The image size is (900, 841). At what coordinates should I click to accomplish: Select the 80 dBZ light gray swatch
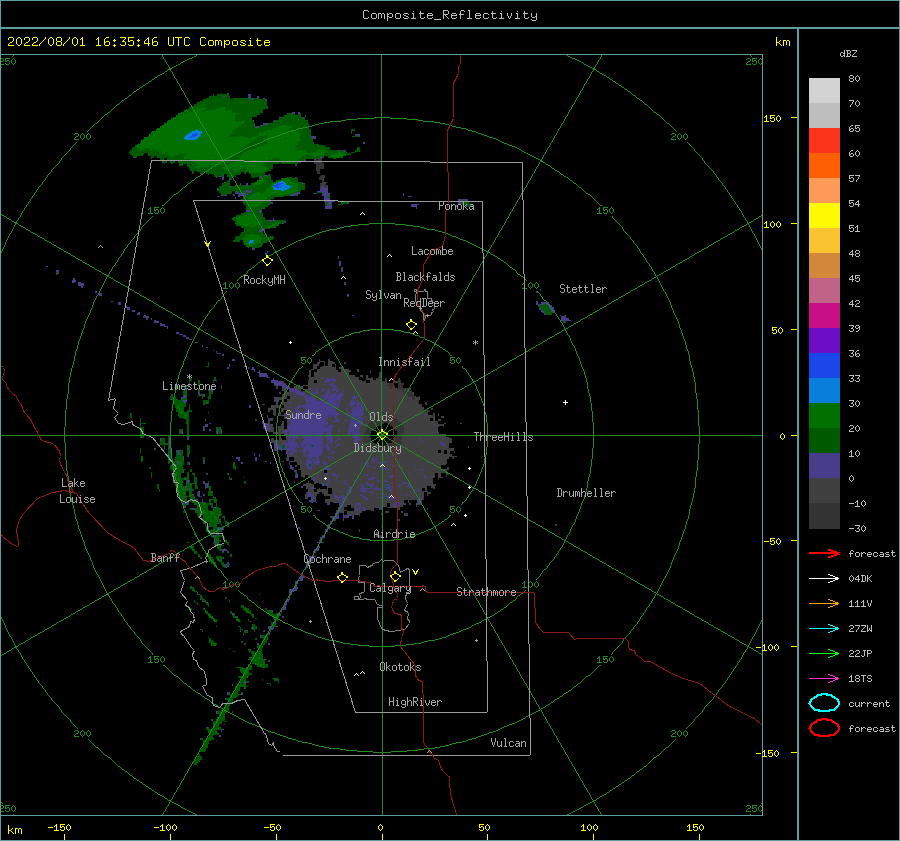coord(824,91)
